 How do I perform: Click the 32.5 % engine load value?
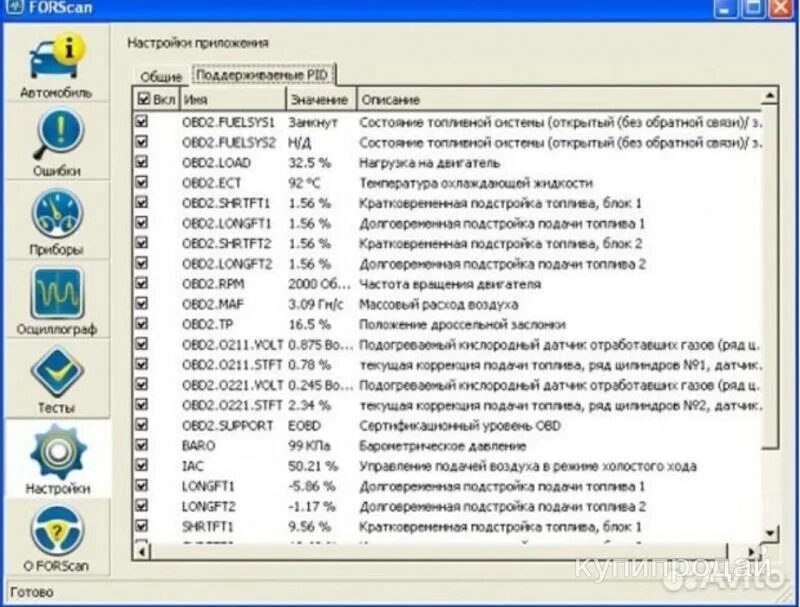310,163
